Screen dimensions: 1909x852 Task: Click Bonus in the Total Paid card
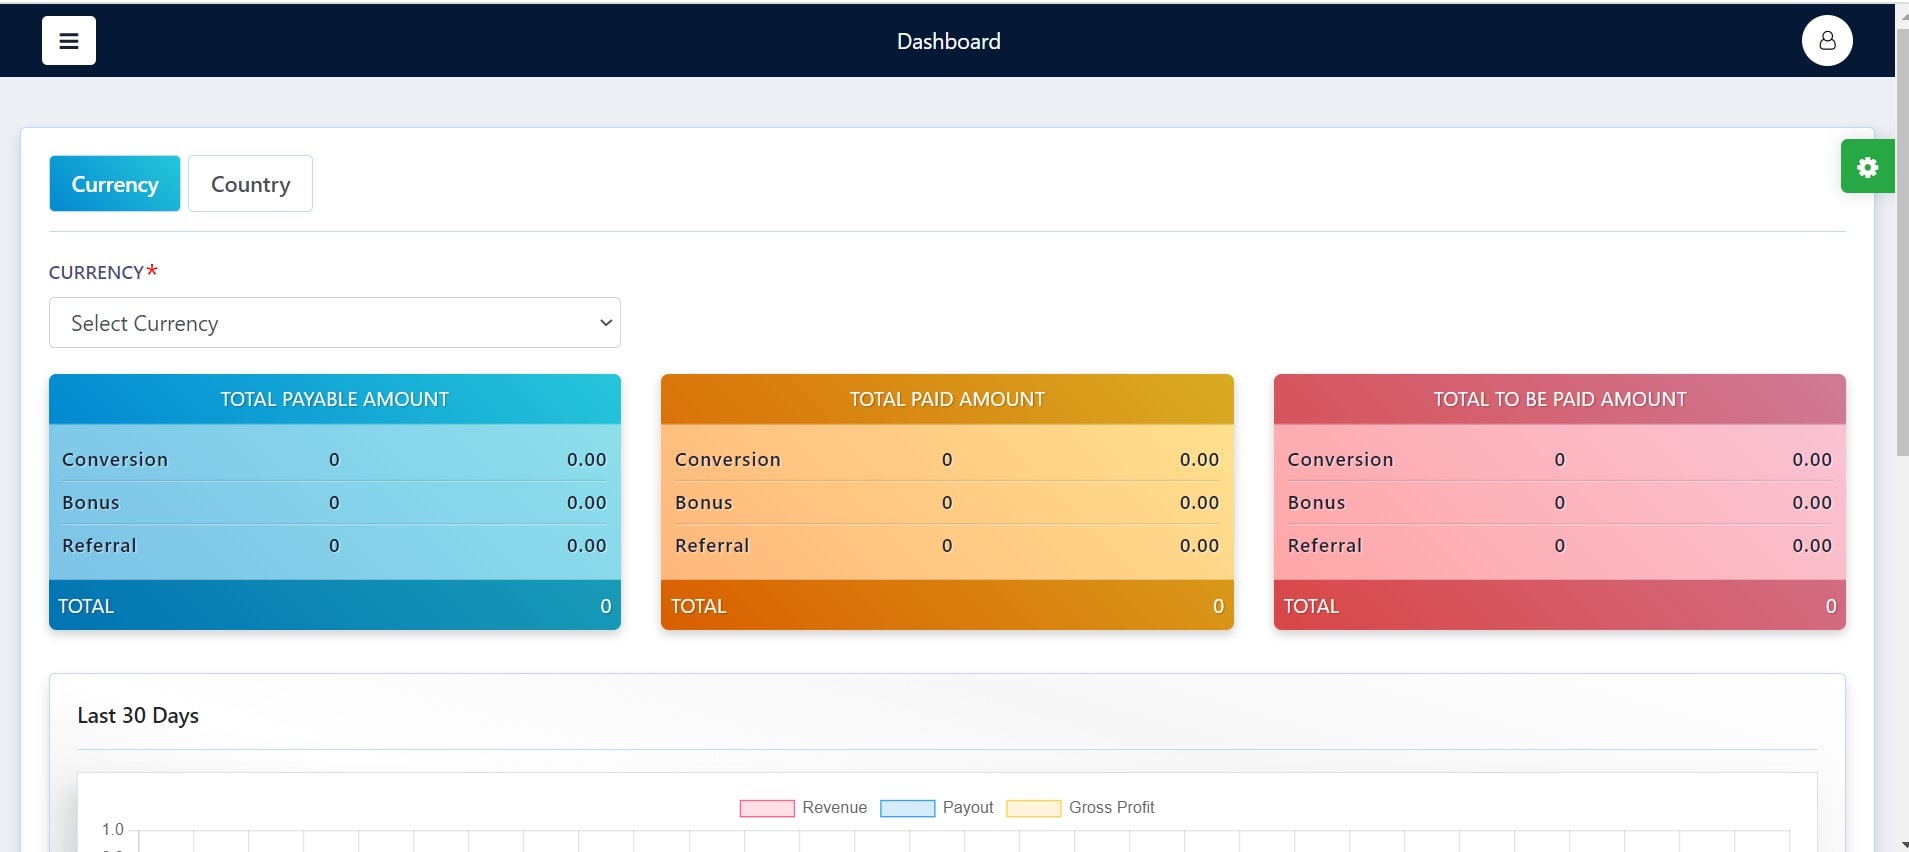click(704, 502)
